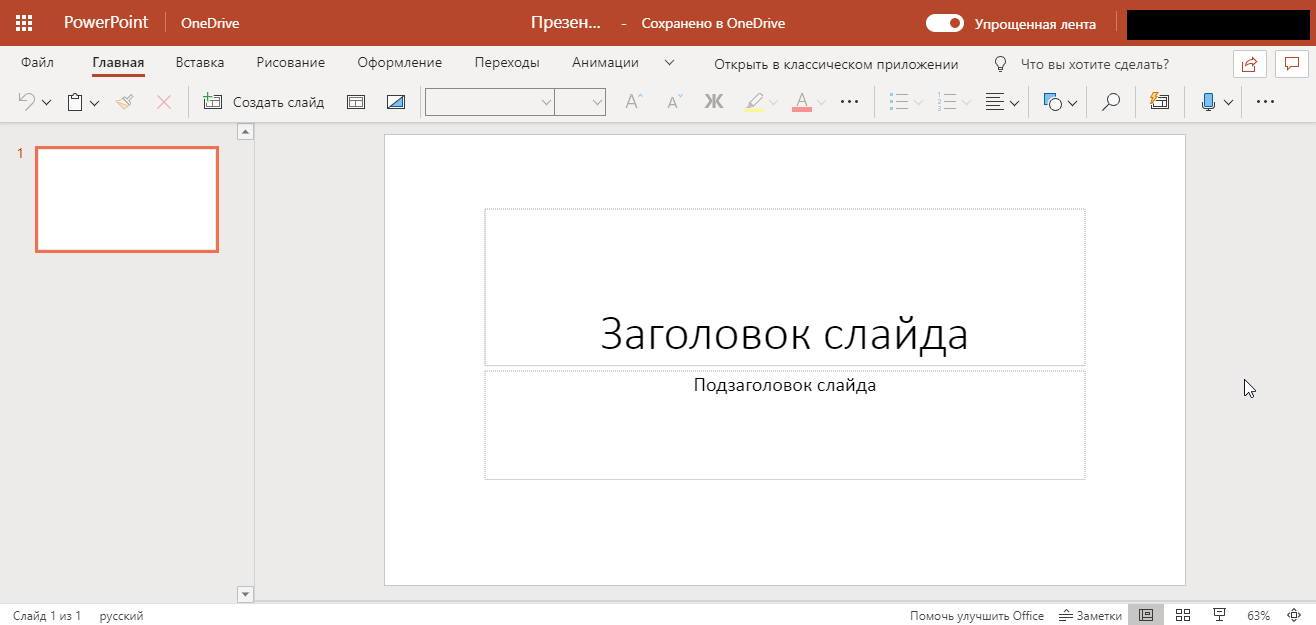This screenshot has height=625, width=1316.
Task: Toggle the Упрощенная лента switch
Action: 944,23
